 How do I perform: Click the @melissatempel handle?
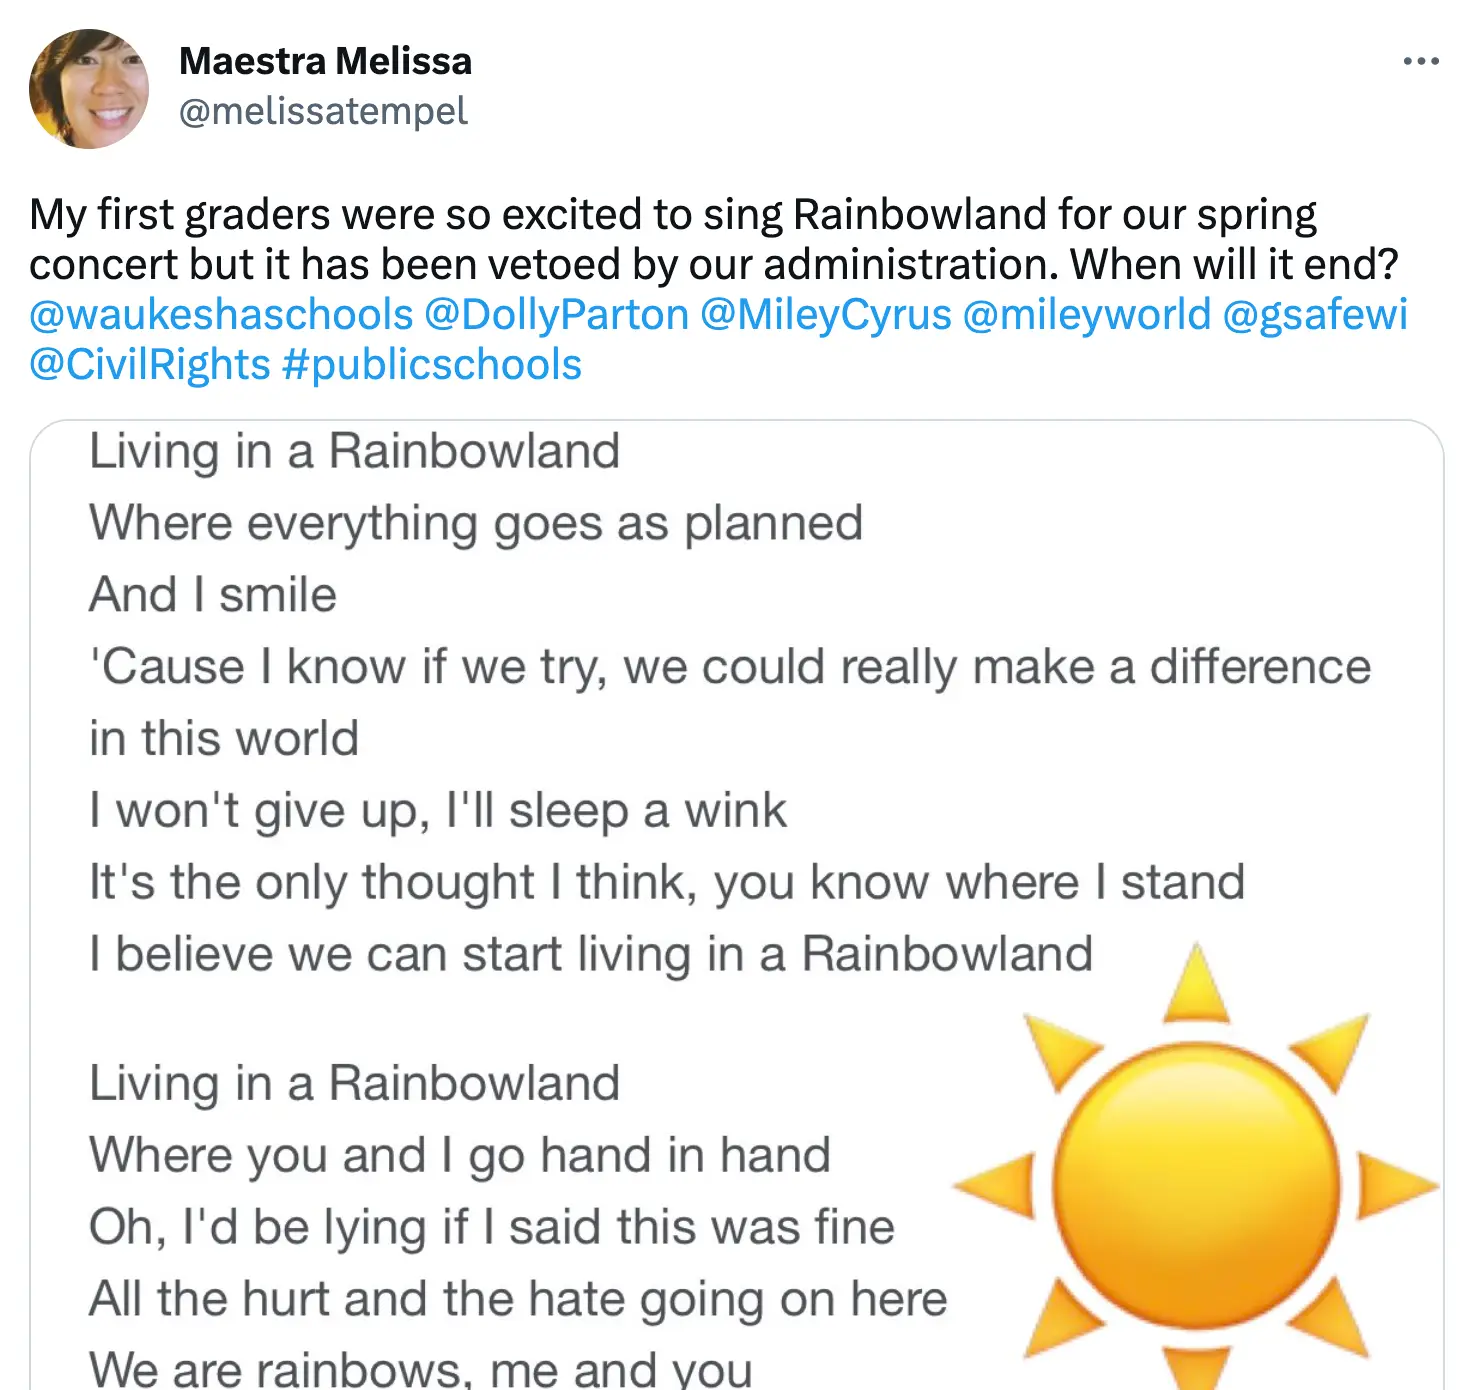pos(323,111)
